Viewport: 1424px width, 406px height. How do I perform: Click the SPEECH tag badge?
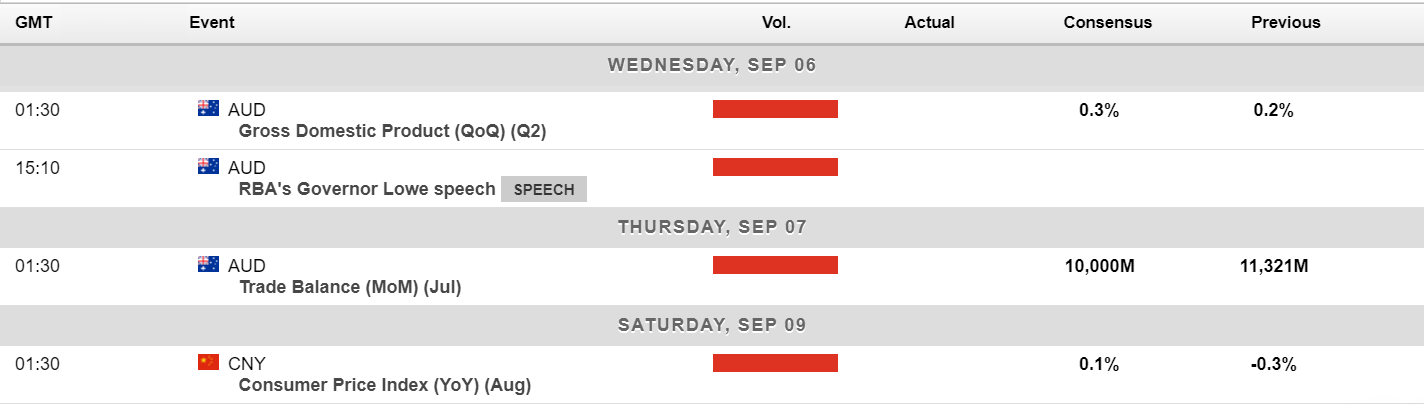[544, 189]
